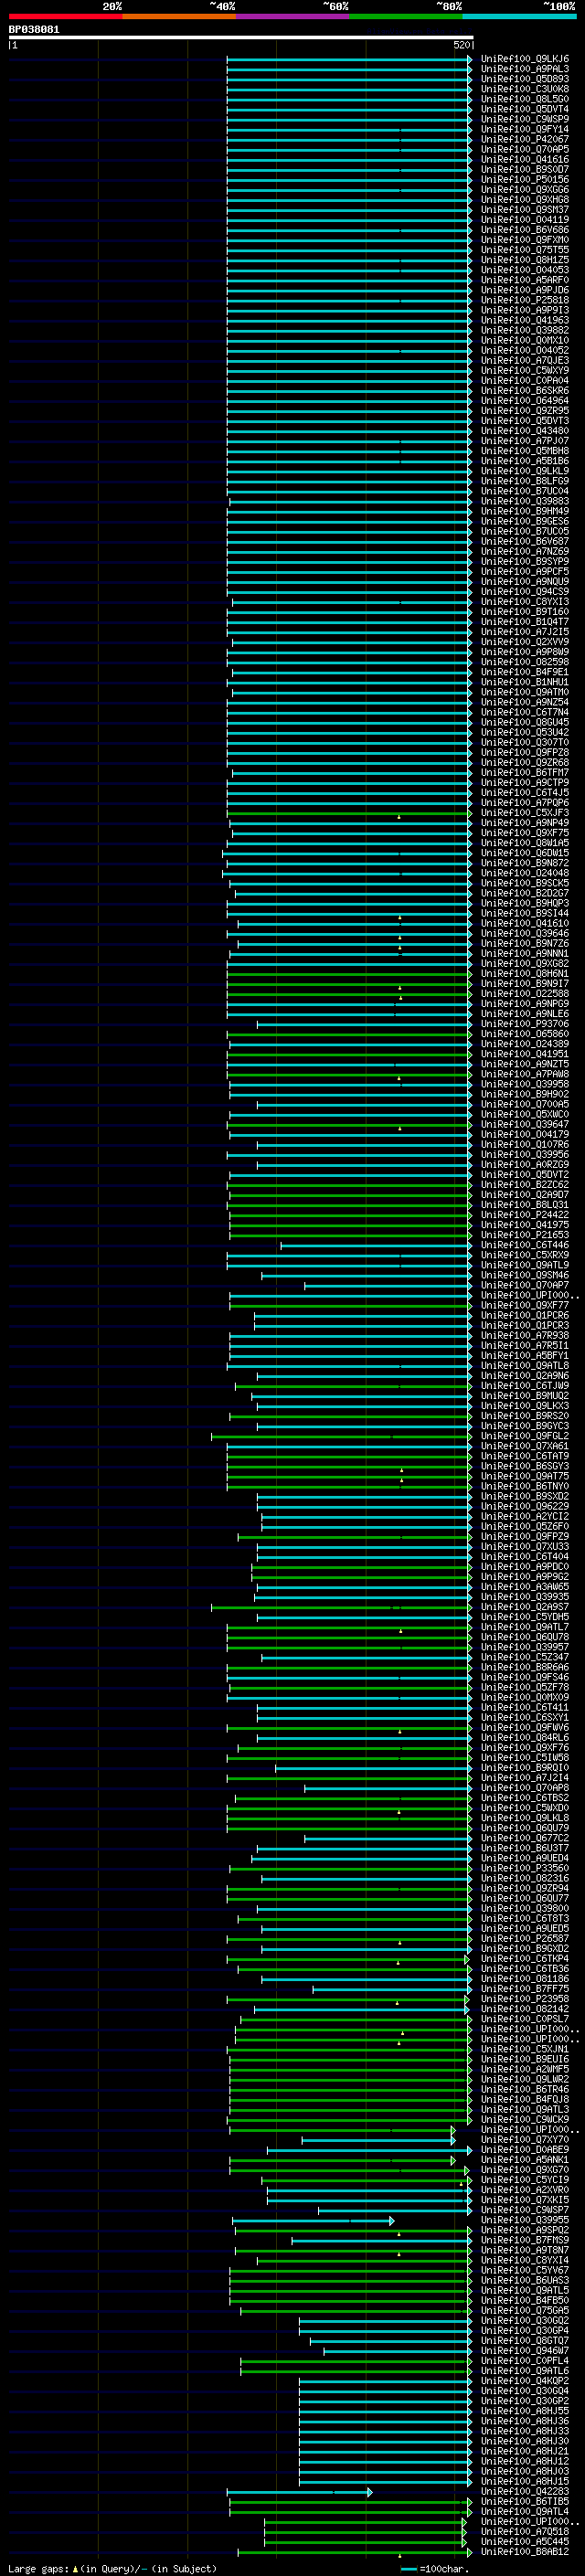This screenshot has width=585, height=2576.
Task: Click hit label UniRef100_C9WSP9
Action: tap(525, 119)
